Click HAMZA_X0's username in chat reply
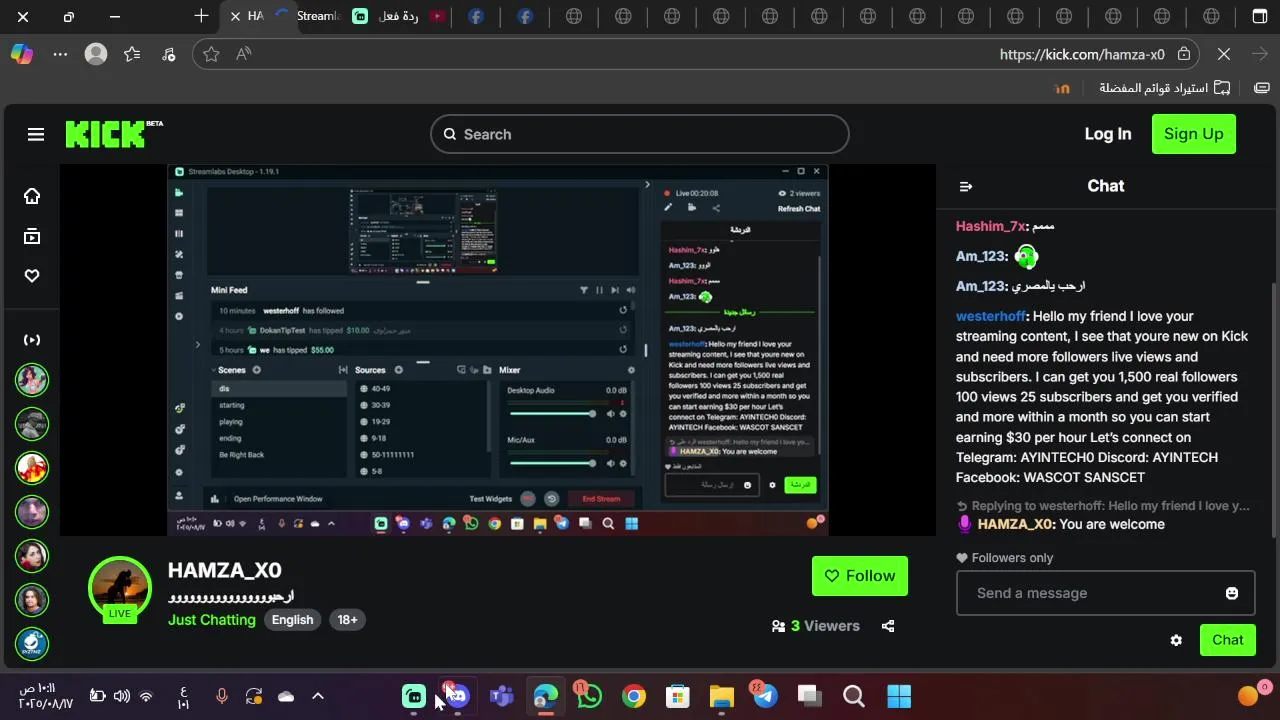The width and height of the screenshot is (1280, 720). coord(1015,524)
